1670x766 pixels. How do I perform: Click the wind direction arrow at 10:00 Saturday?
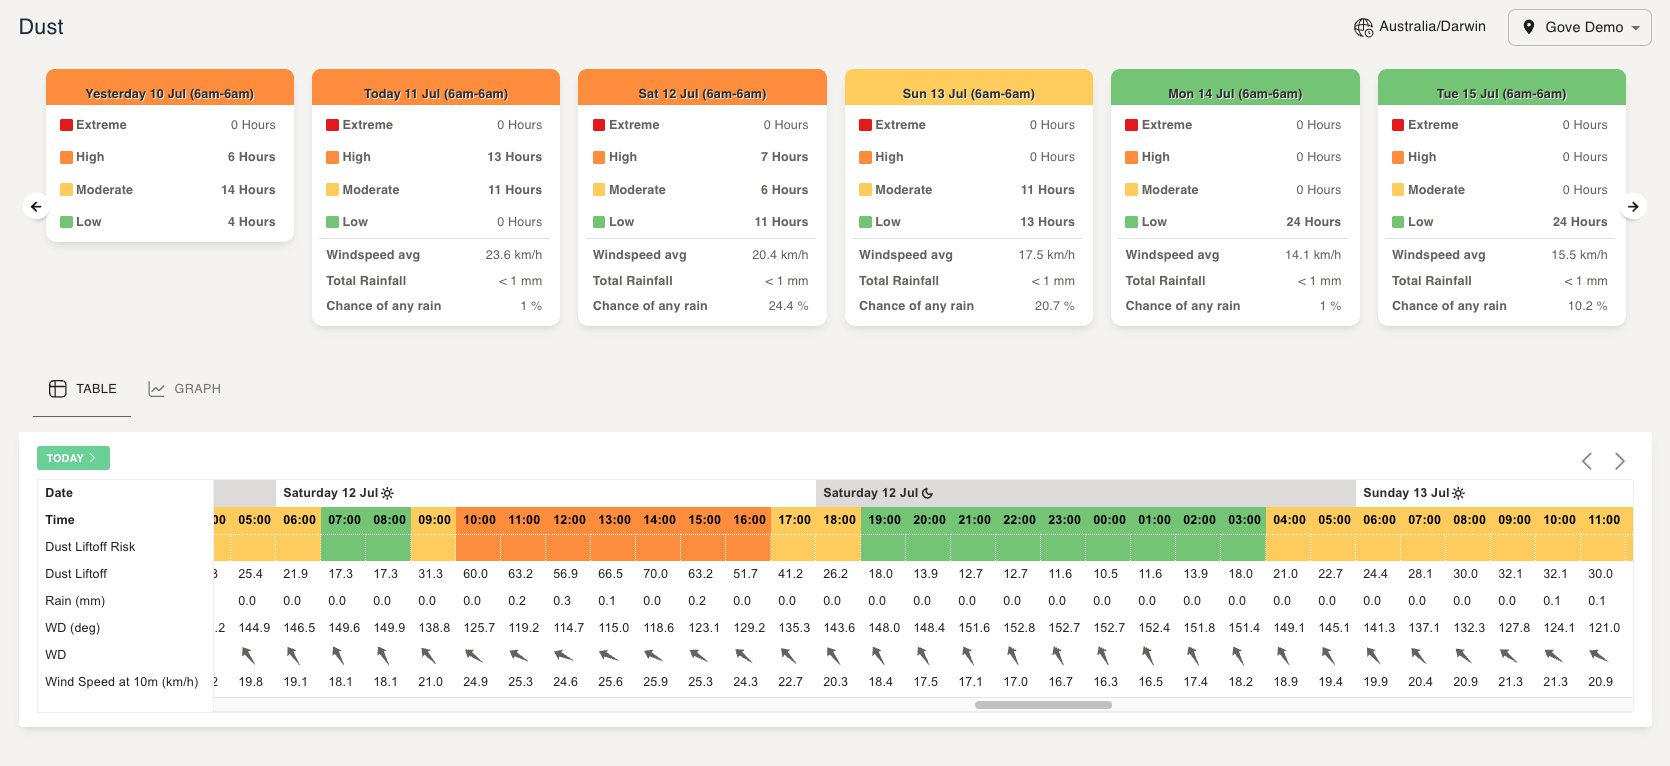(474, 655)
